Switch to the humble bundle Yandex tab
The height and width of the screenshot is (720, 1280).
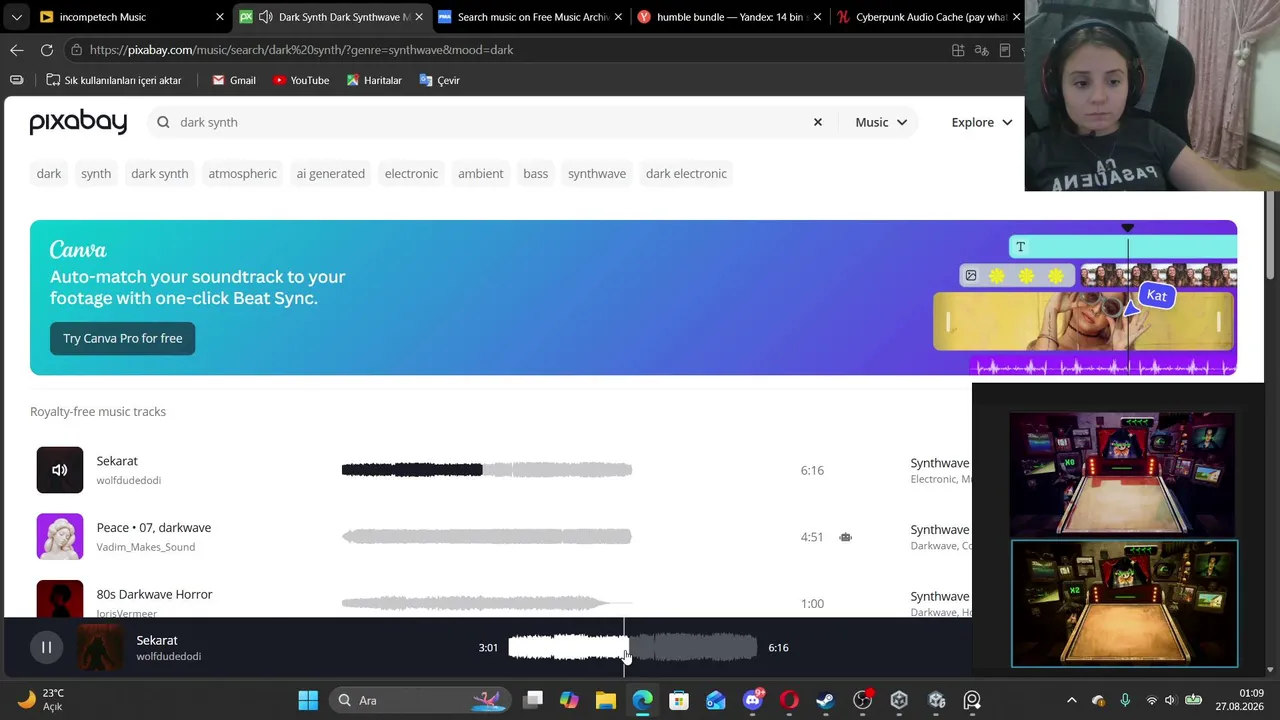[x=730, y=17]
